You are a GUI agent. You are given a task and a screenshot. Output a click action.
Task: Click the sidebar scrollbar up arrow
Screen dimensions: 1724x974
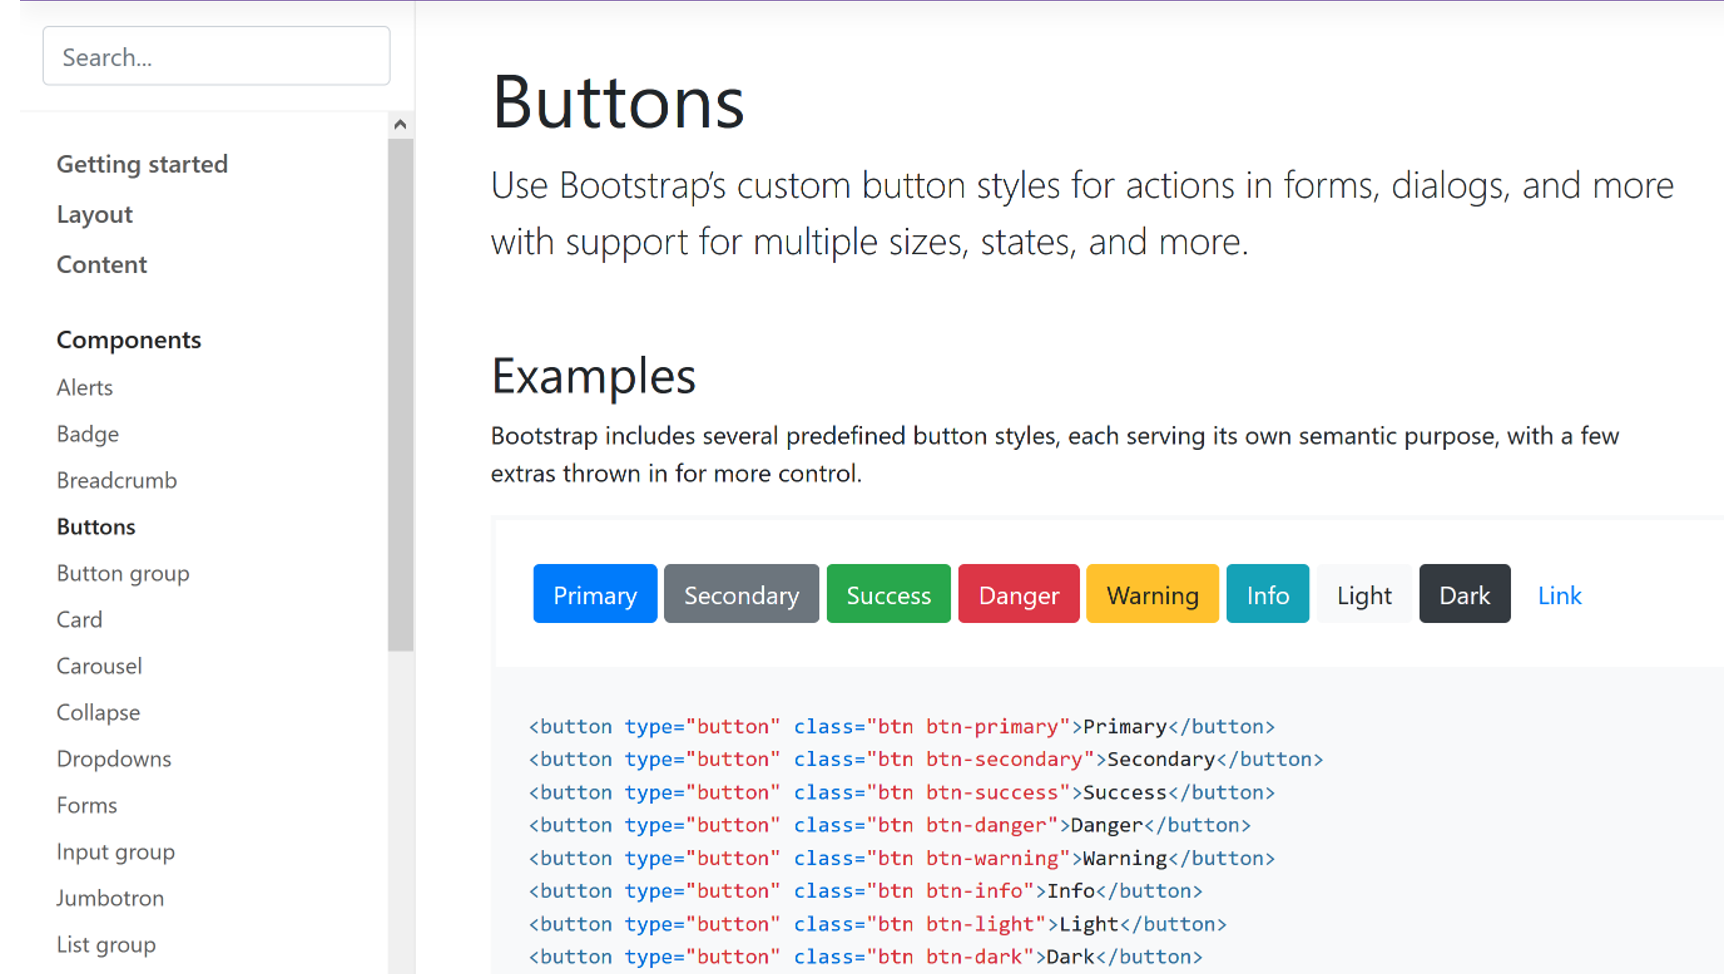[400, 124]
